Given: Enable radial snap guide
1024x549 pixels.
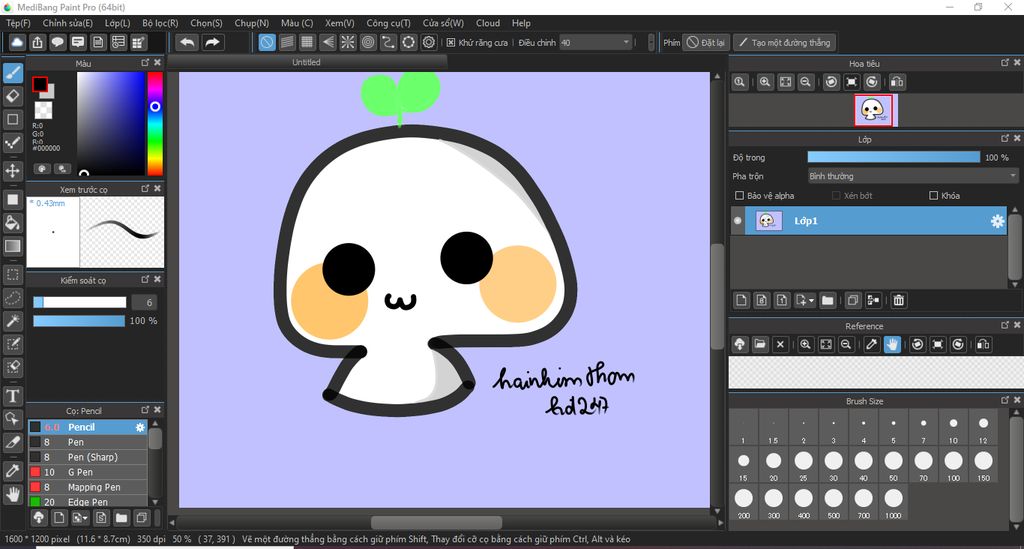Looking at the screenshot, I should 347,42.
